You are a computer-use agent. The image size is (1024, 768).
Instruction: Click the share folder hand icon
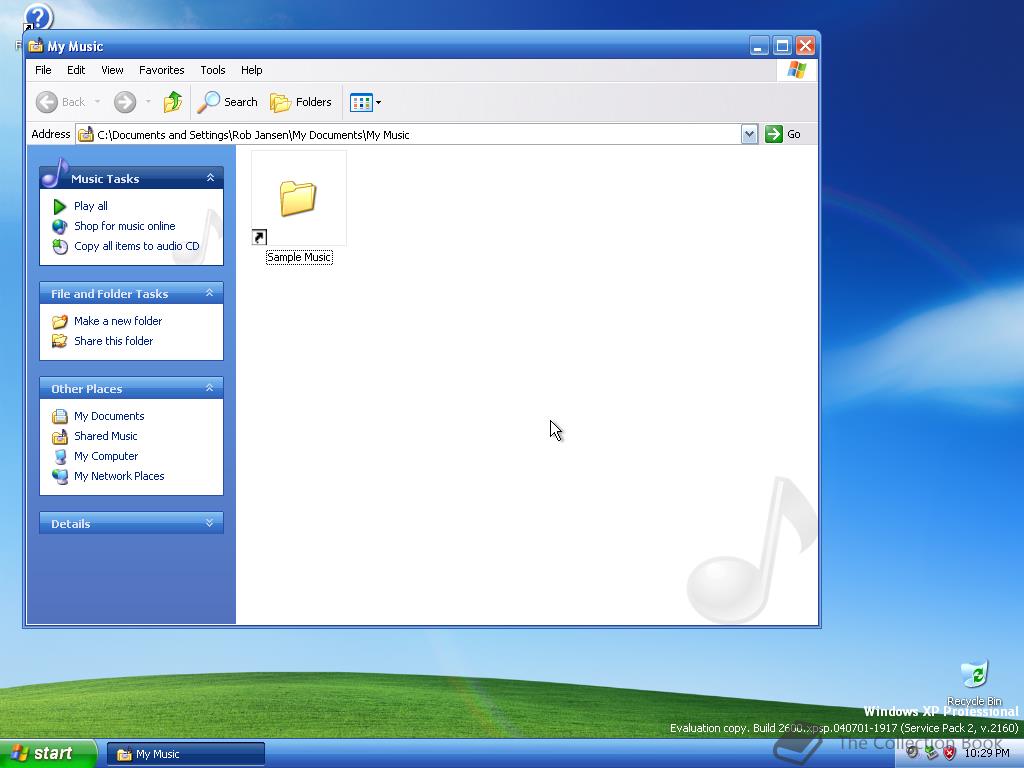click(59, 341)
